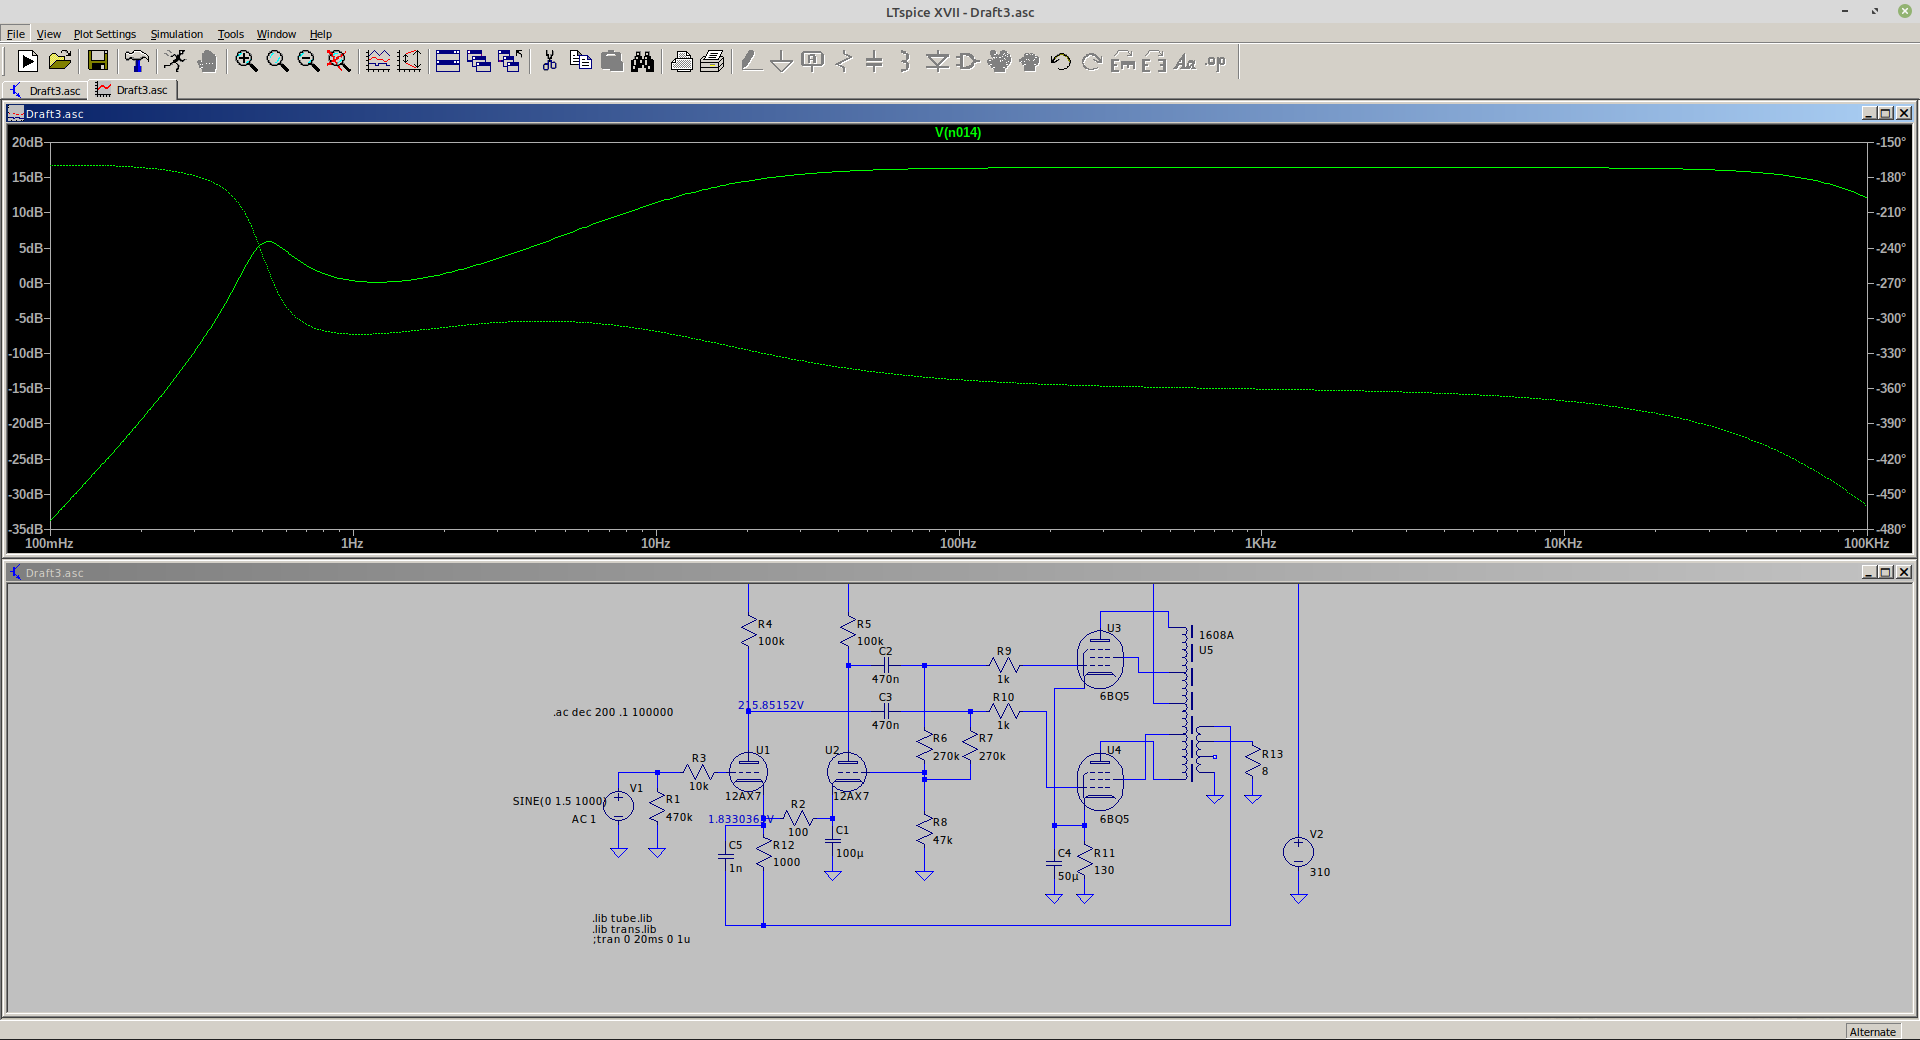
Task: Maximize the schematic pane
Action: [x=1885, y=572]
